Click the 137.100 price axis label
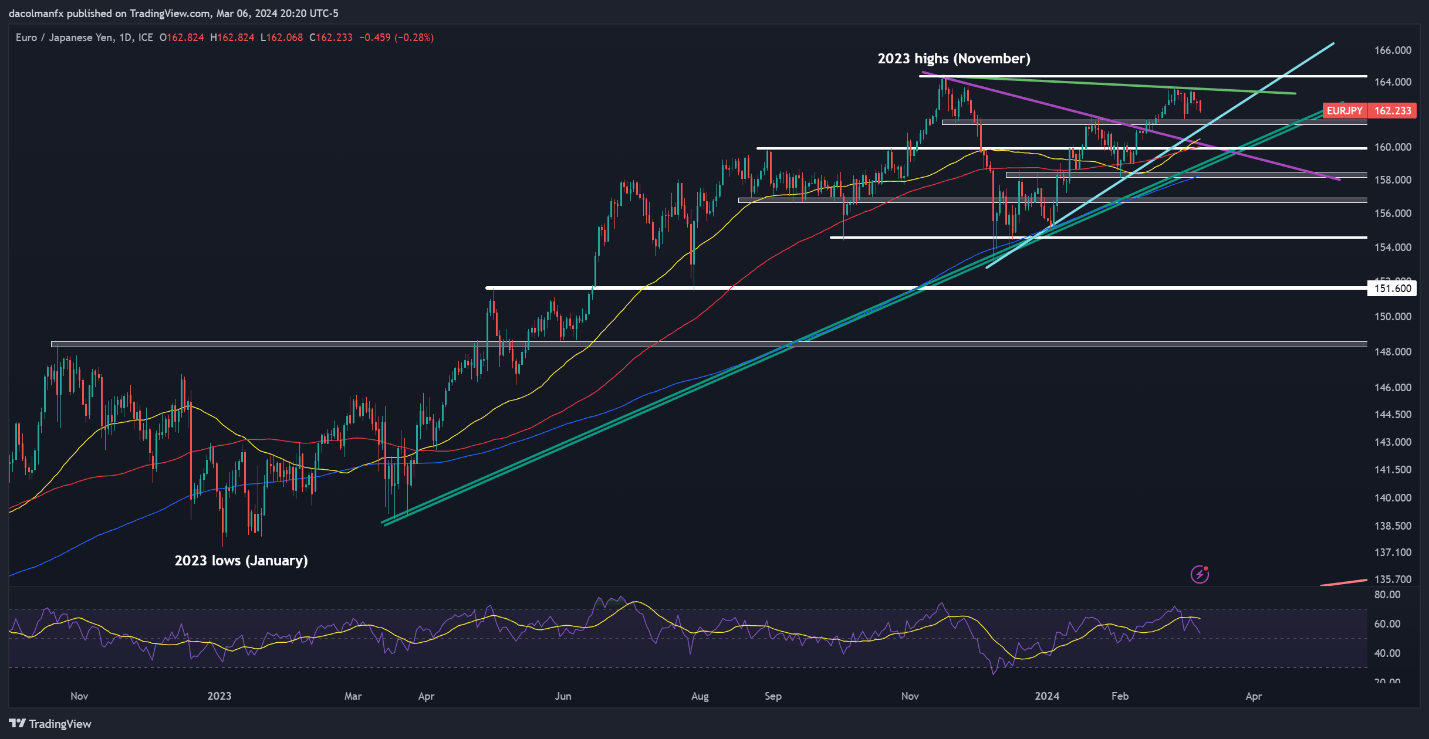 coord(1393,553)
